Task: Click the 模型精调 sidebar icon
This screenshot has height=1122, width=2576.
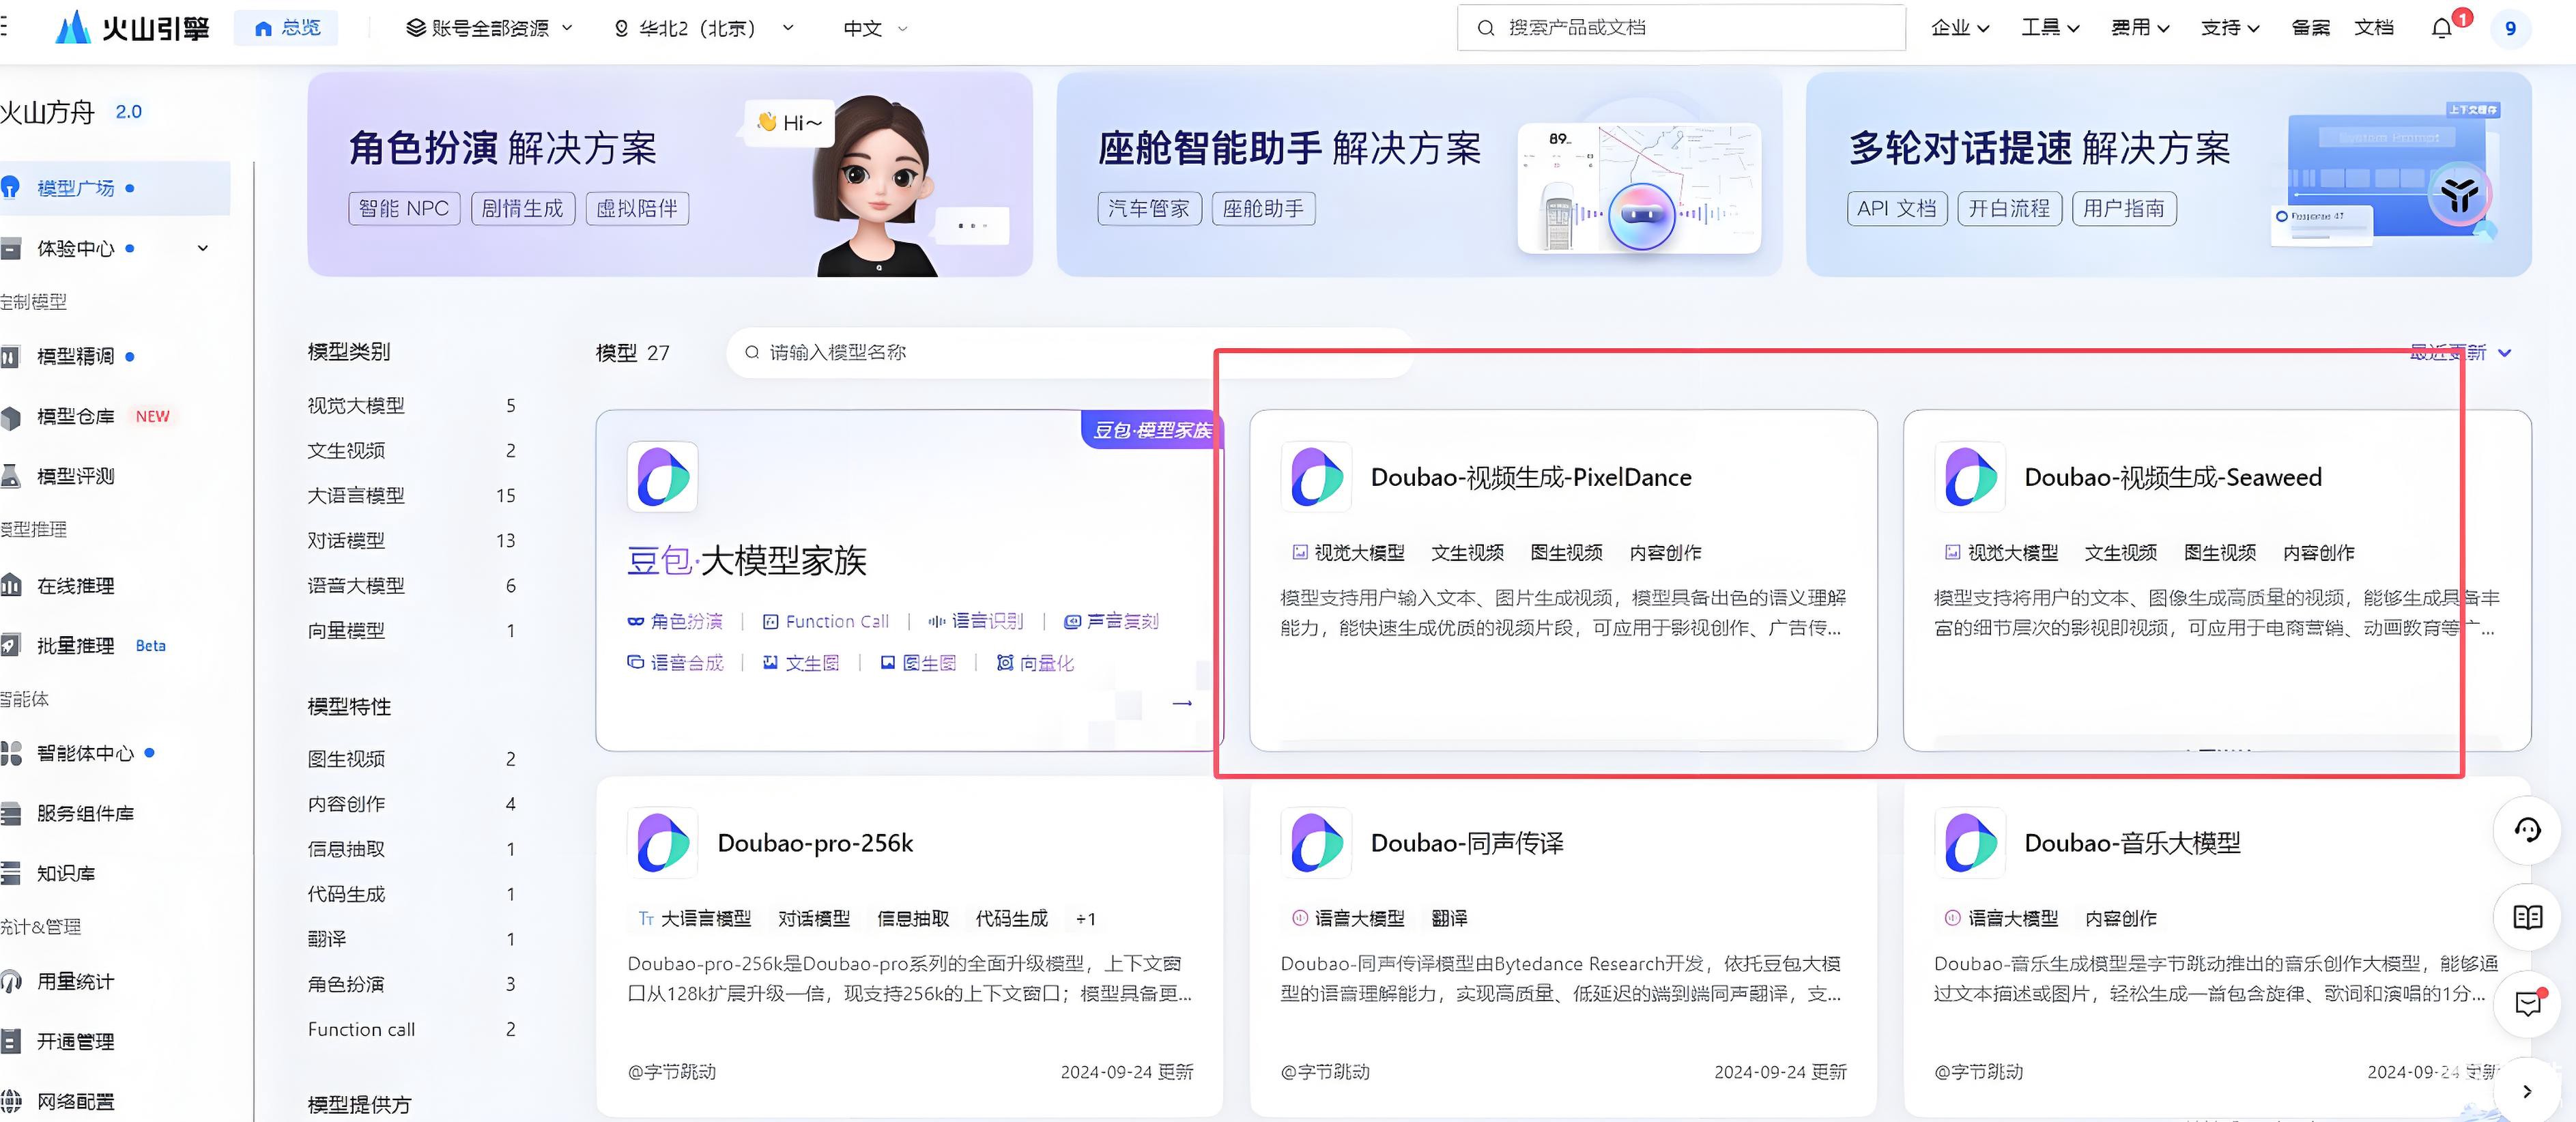Action: point(10,356)
